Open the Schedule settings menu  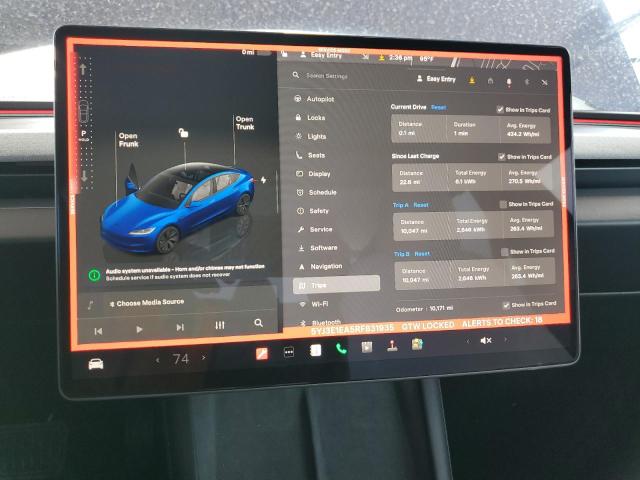coord(317,192)
